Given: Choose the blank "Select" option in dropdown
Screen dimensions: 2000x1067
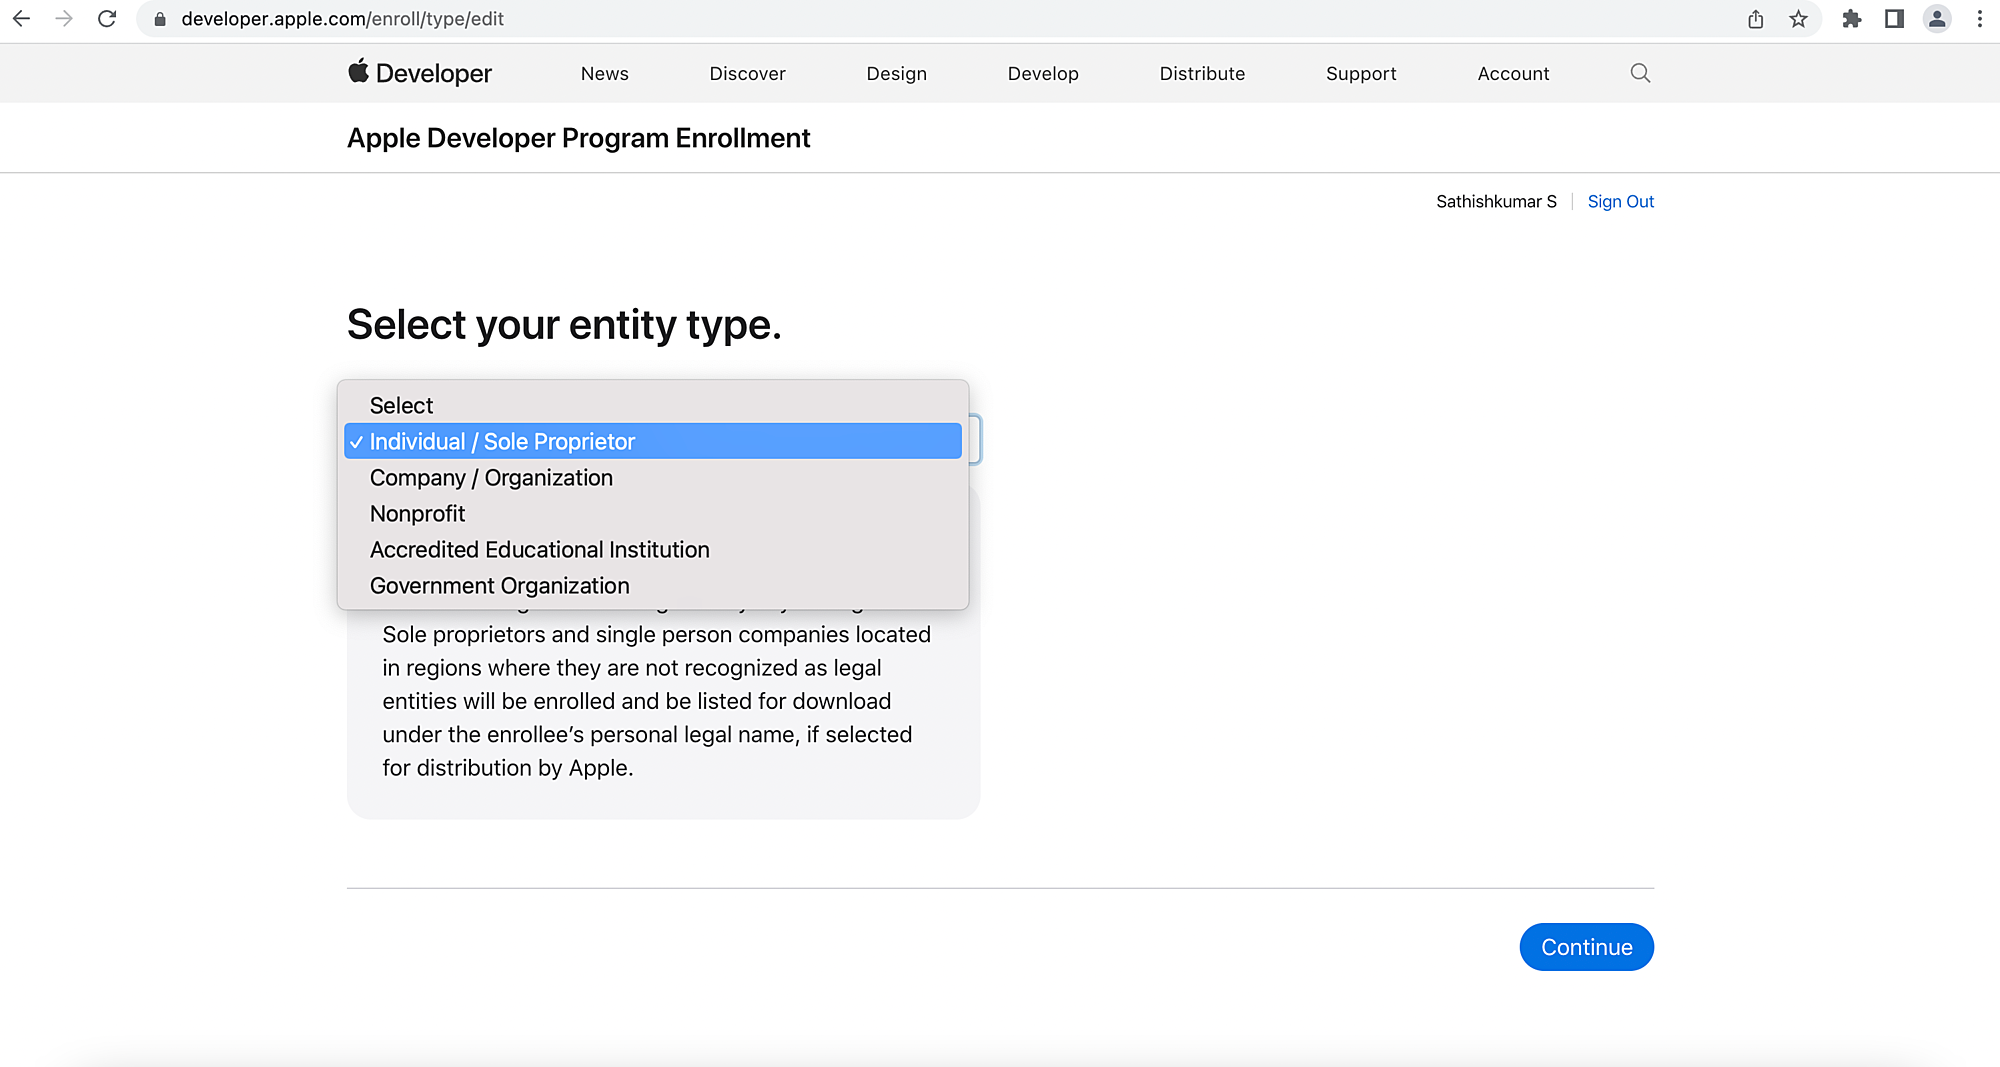Looking at the screenshot, I should click(x=401, y=406).
